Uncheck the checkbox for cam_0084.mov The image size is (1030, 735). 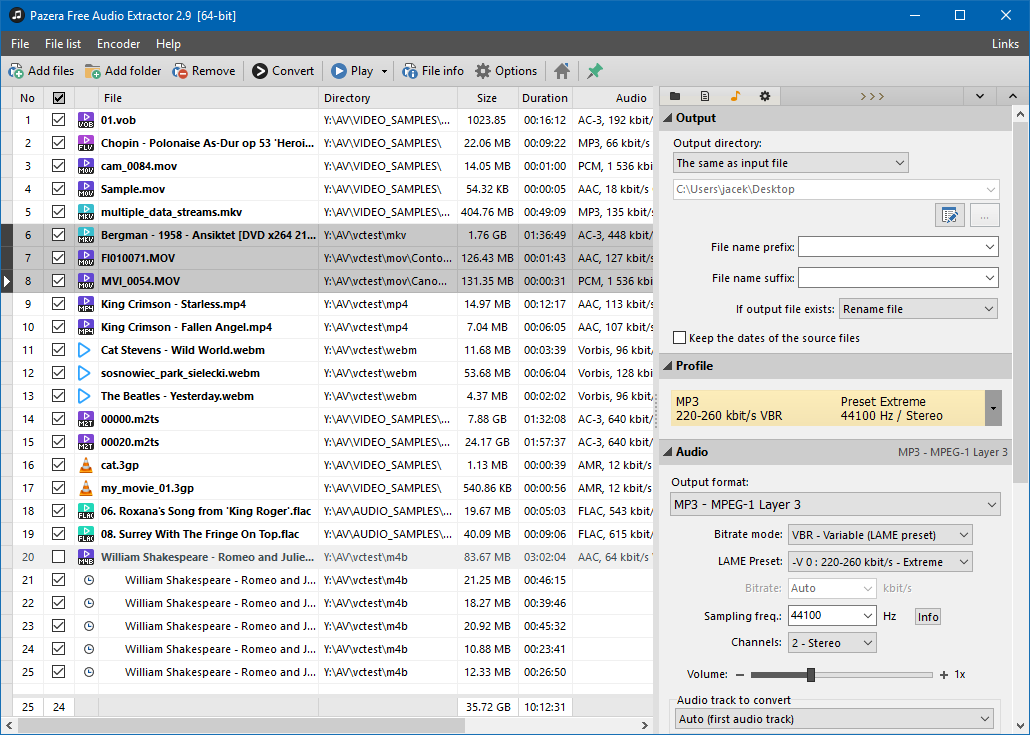[x=58, y=166]
